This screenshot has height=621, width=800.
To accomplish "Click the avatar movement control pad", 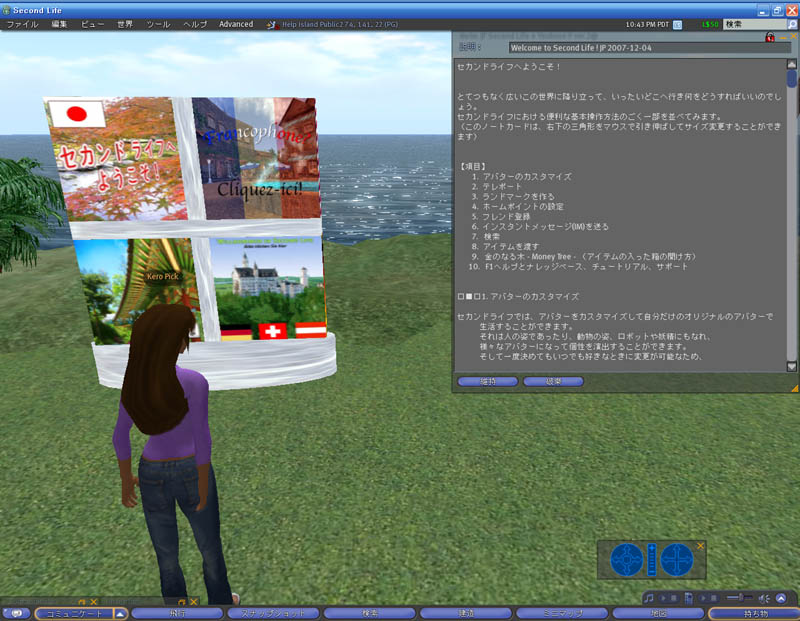I will [x=627, y=560].
